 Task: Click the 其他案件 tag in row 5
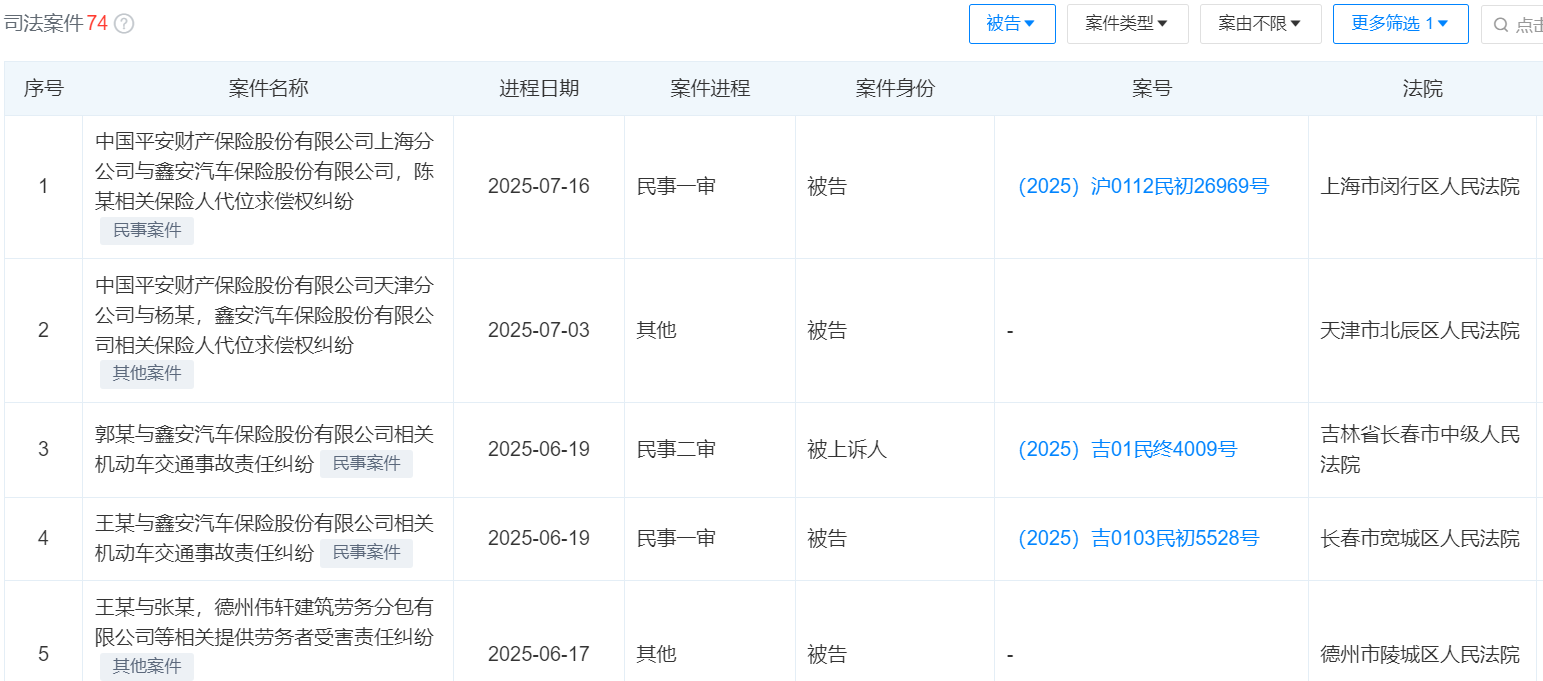(x=147, y=666)
